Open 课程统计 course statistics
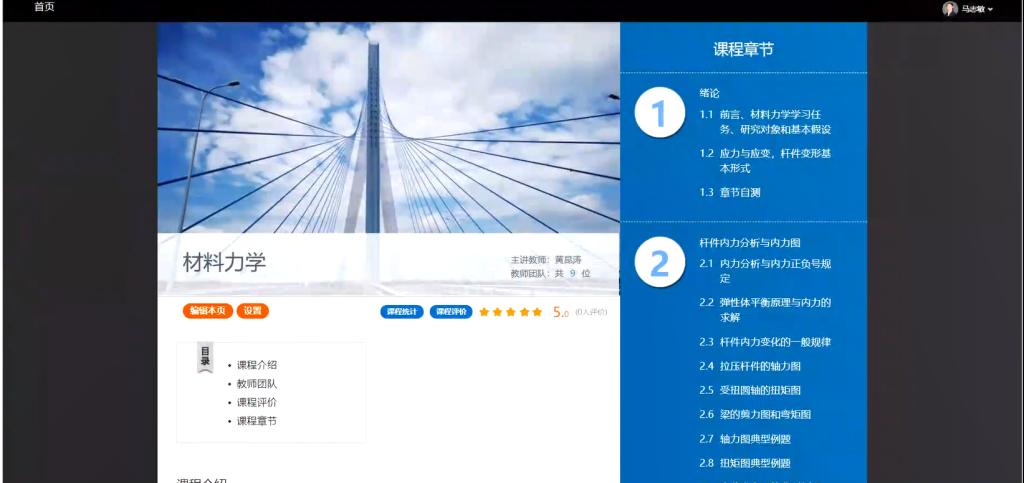 pos(402,312)
